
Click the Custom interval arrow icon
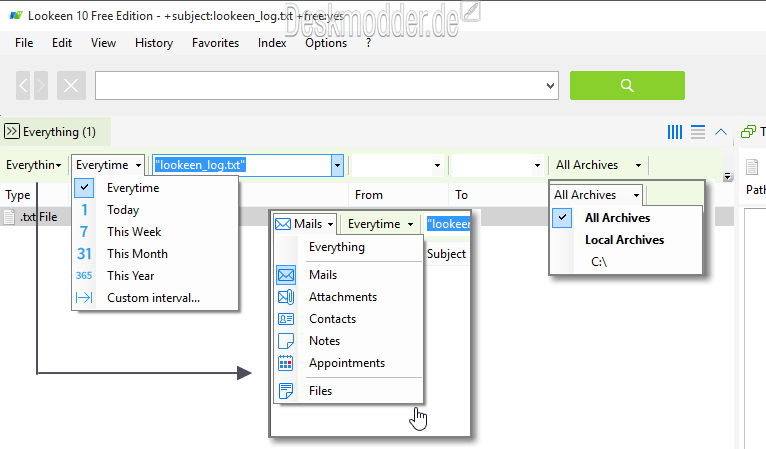84,298
